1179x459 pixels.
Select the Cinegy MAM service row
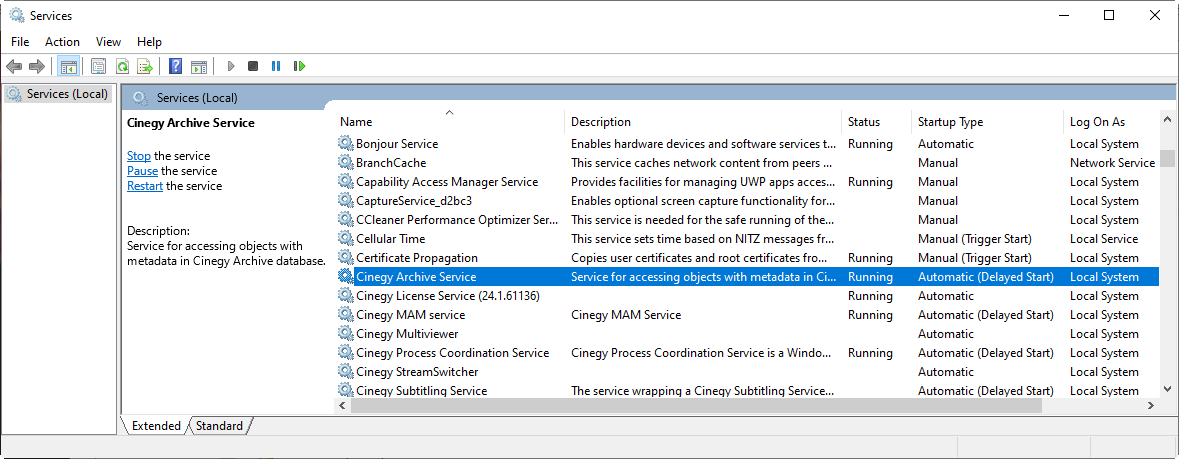click(747, 315)
